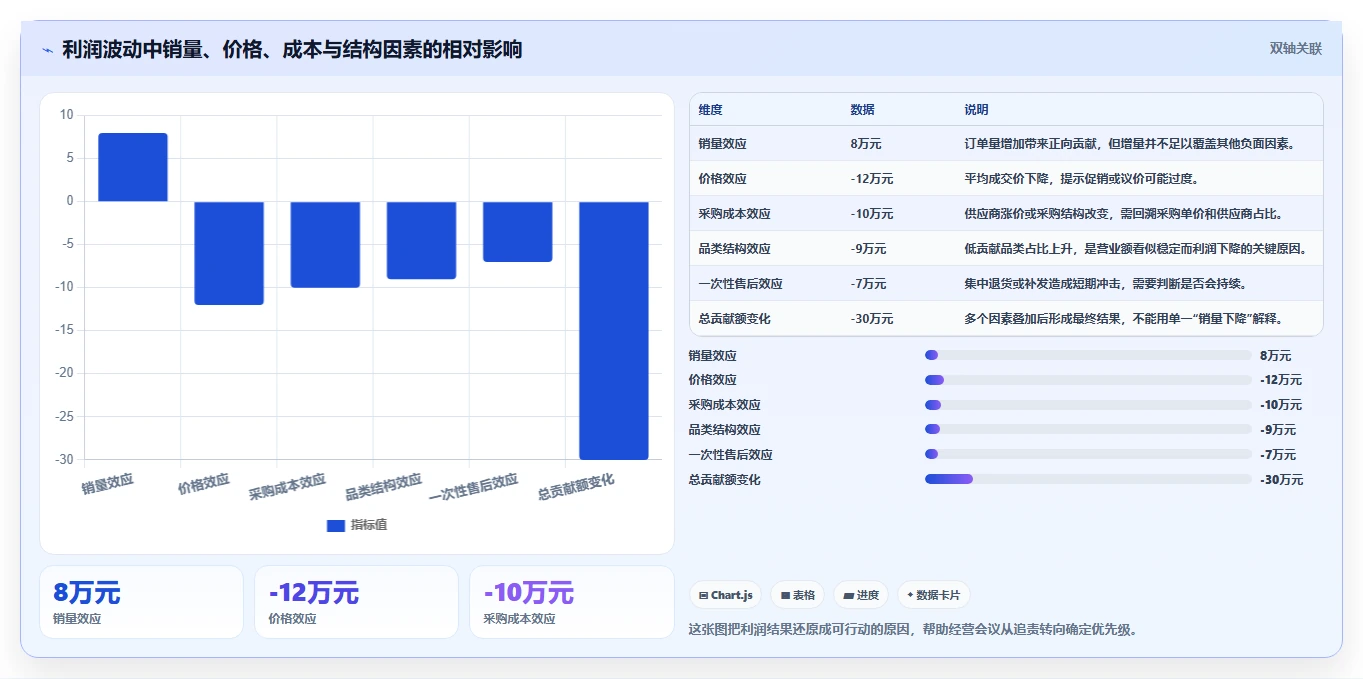1363x679 pixels.
Task: Click the 采购成本效应 cell in table
Action: coord(734,214)
